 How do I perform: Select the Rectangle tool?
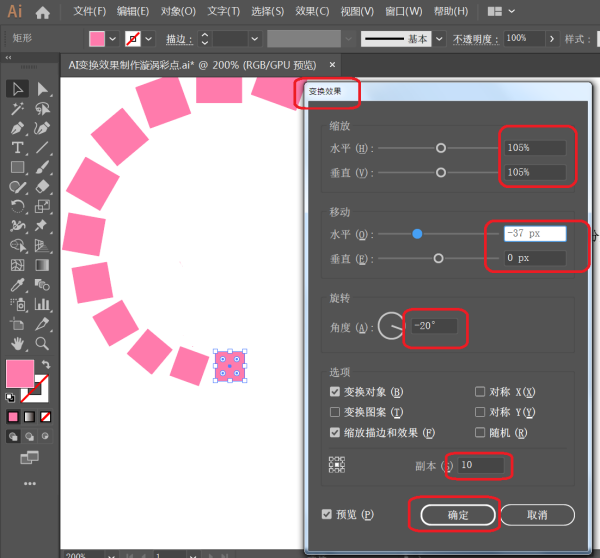[17, 167]
